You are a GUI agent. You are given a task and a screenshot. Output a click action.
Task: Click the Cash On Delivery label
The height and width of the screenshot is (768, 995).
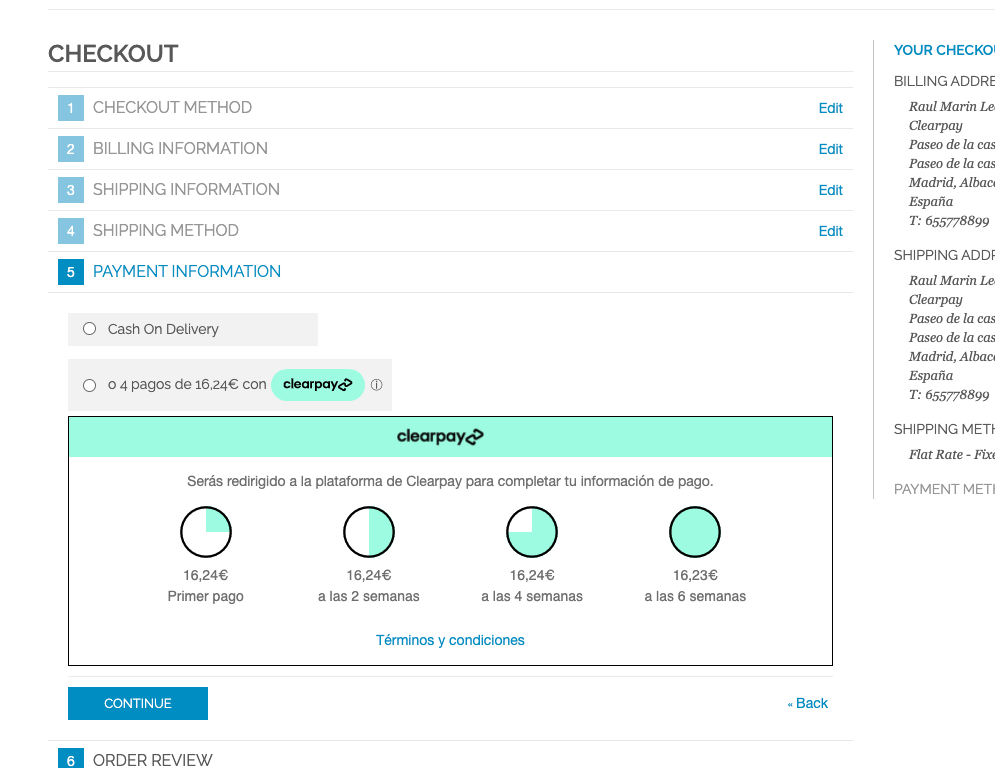tap(163, 329)
